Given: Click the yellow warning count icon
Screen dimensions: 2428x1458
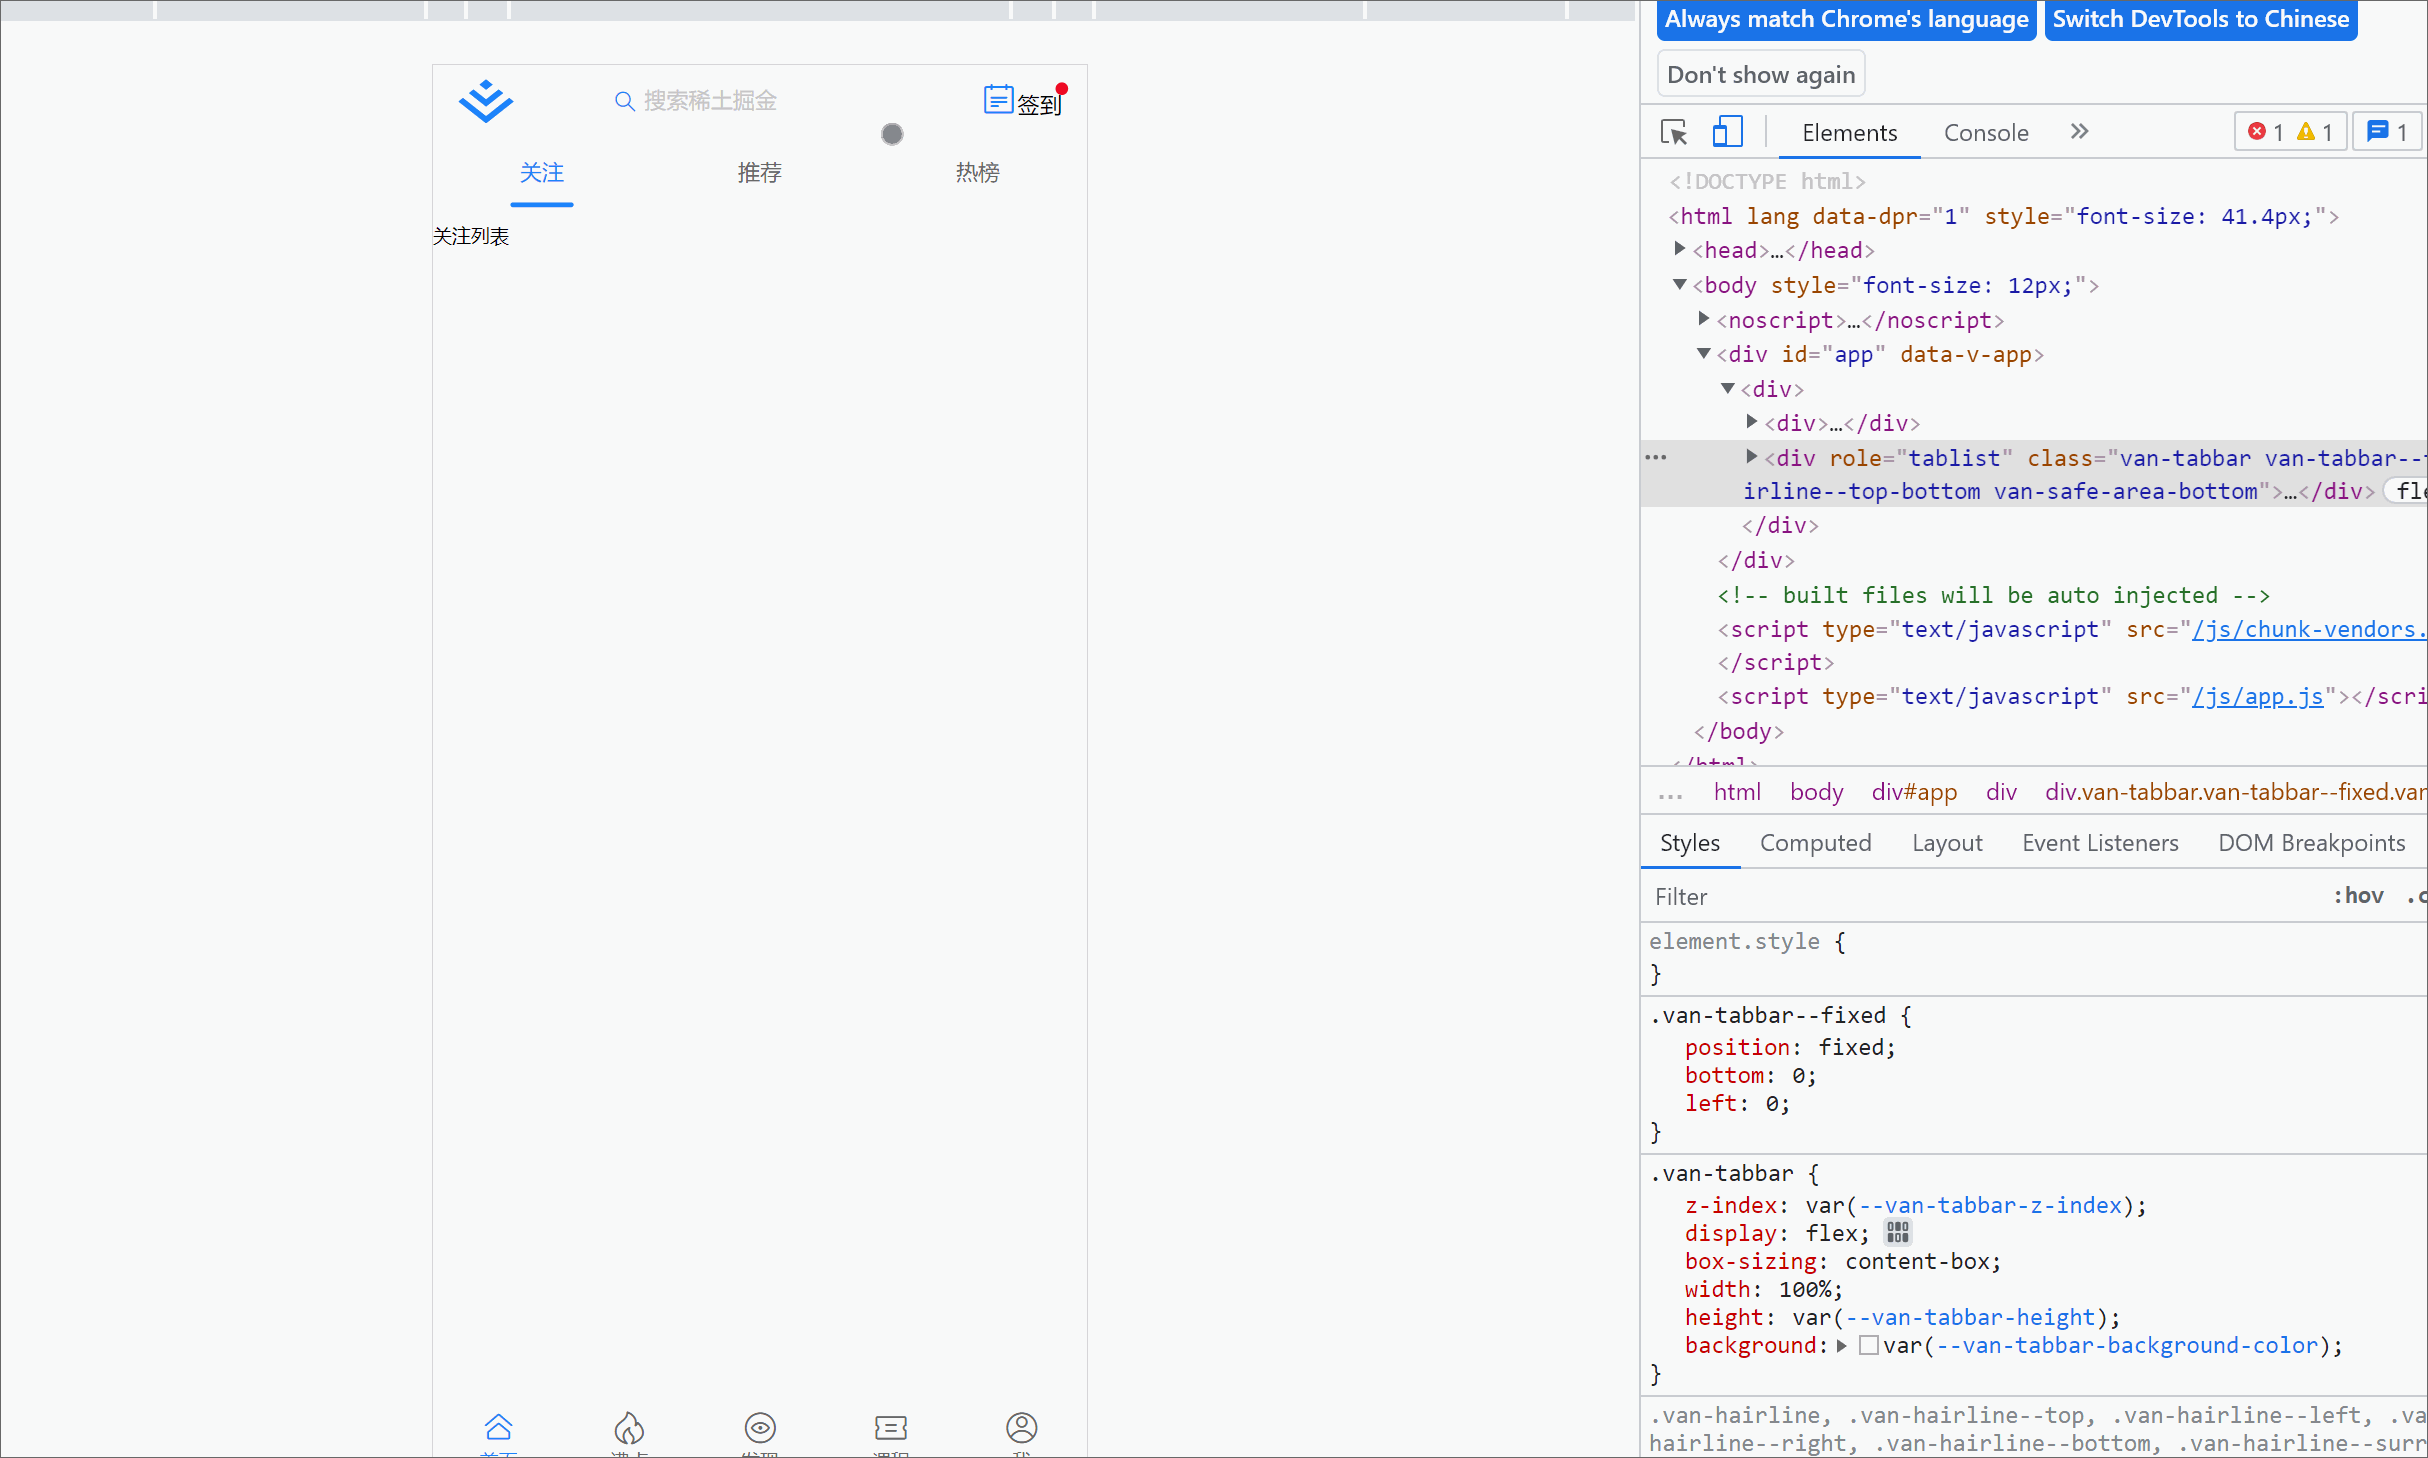Looking at the screenshot, I should (x=2306, y=131).
